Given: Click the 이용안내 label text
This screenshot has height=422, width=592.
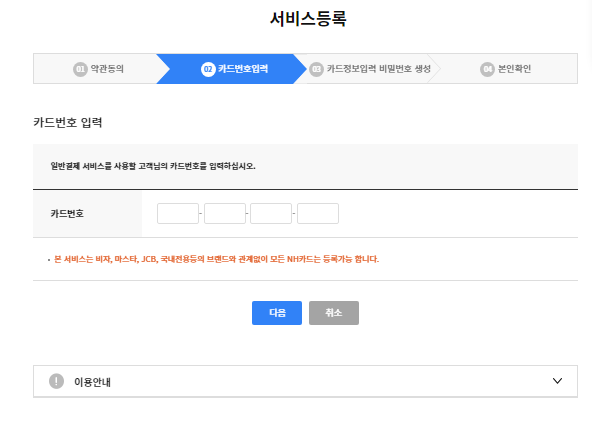Looking at the screenshot, I should pyautogui.click(x=92, y=382).
